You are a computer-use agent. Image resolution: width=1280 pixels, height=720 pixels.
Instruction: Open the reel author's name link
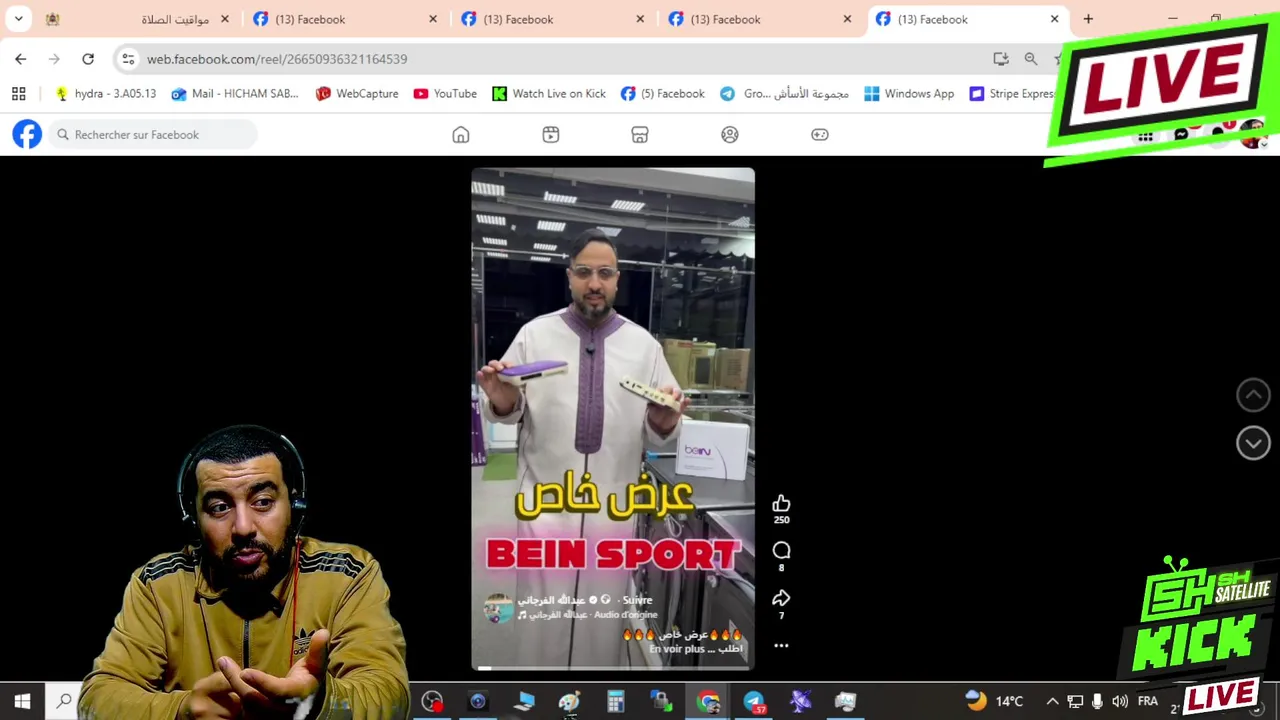551,600
